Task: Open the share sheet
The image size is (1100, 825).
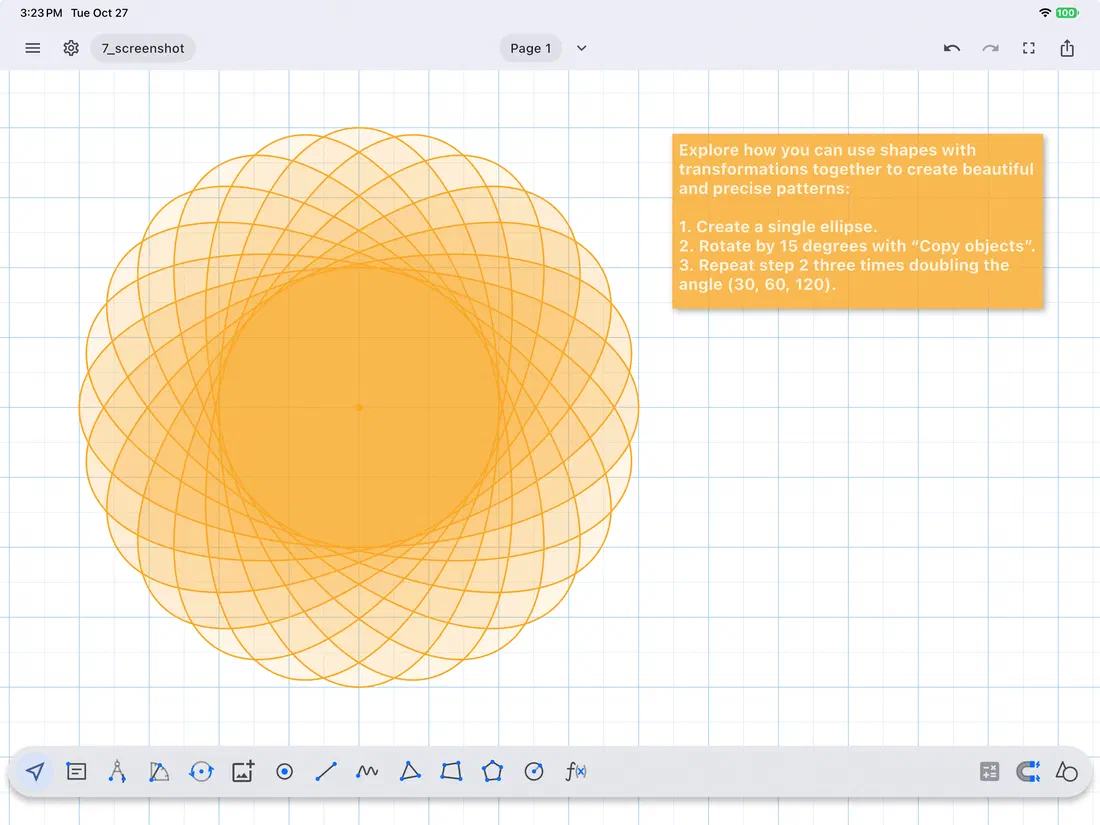Action: pos(1067,48)
